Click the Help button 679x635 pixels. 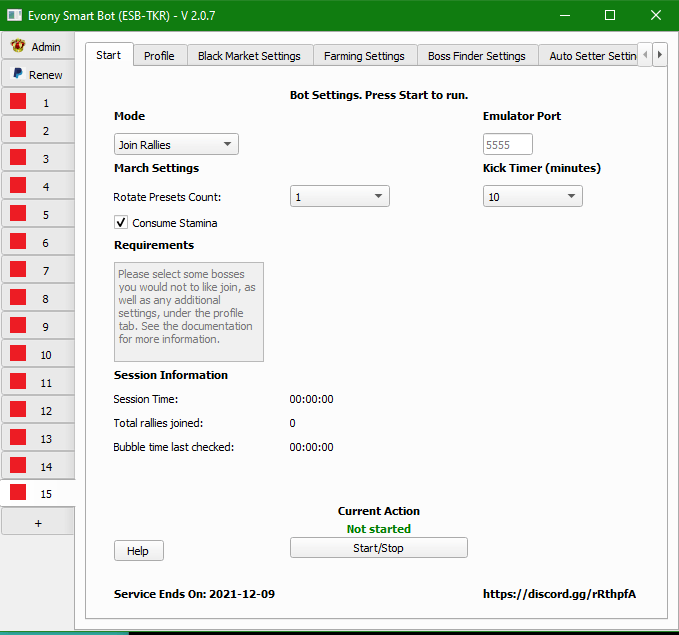138,551
